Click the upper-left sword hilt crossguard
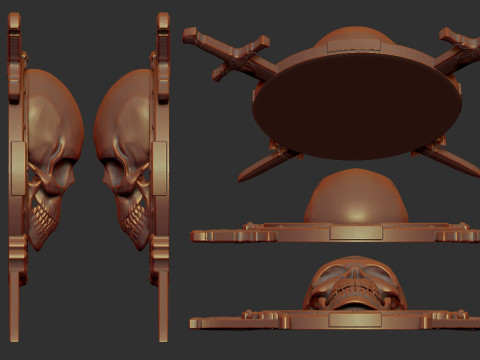The image size is (480, 360). point(241,59)
